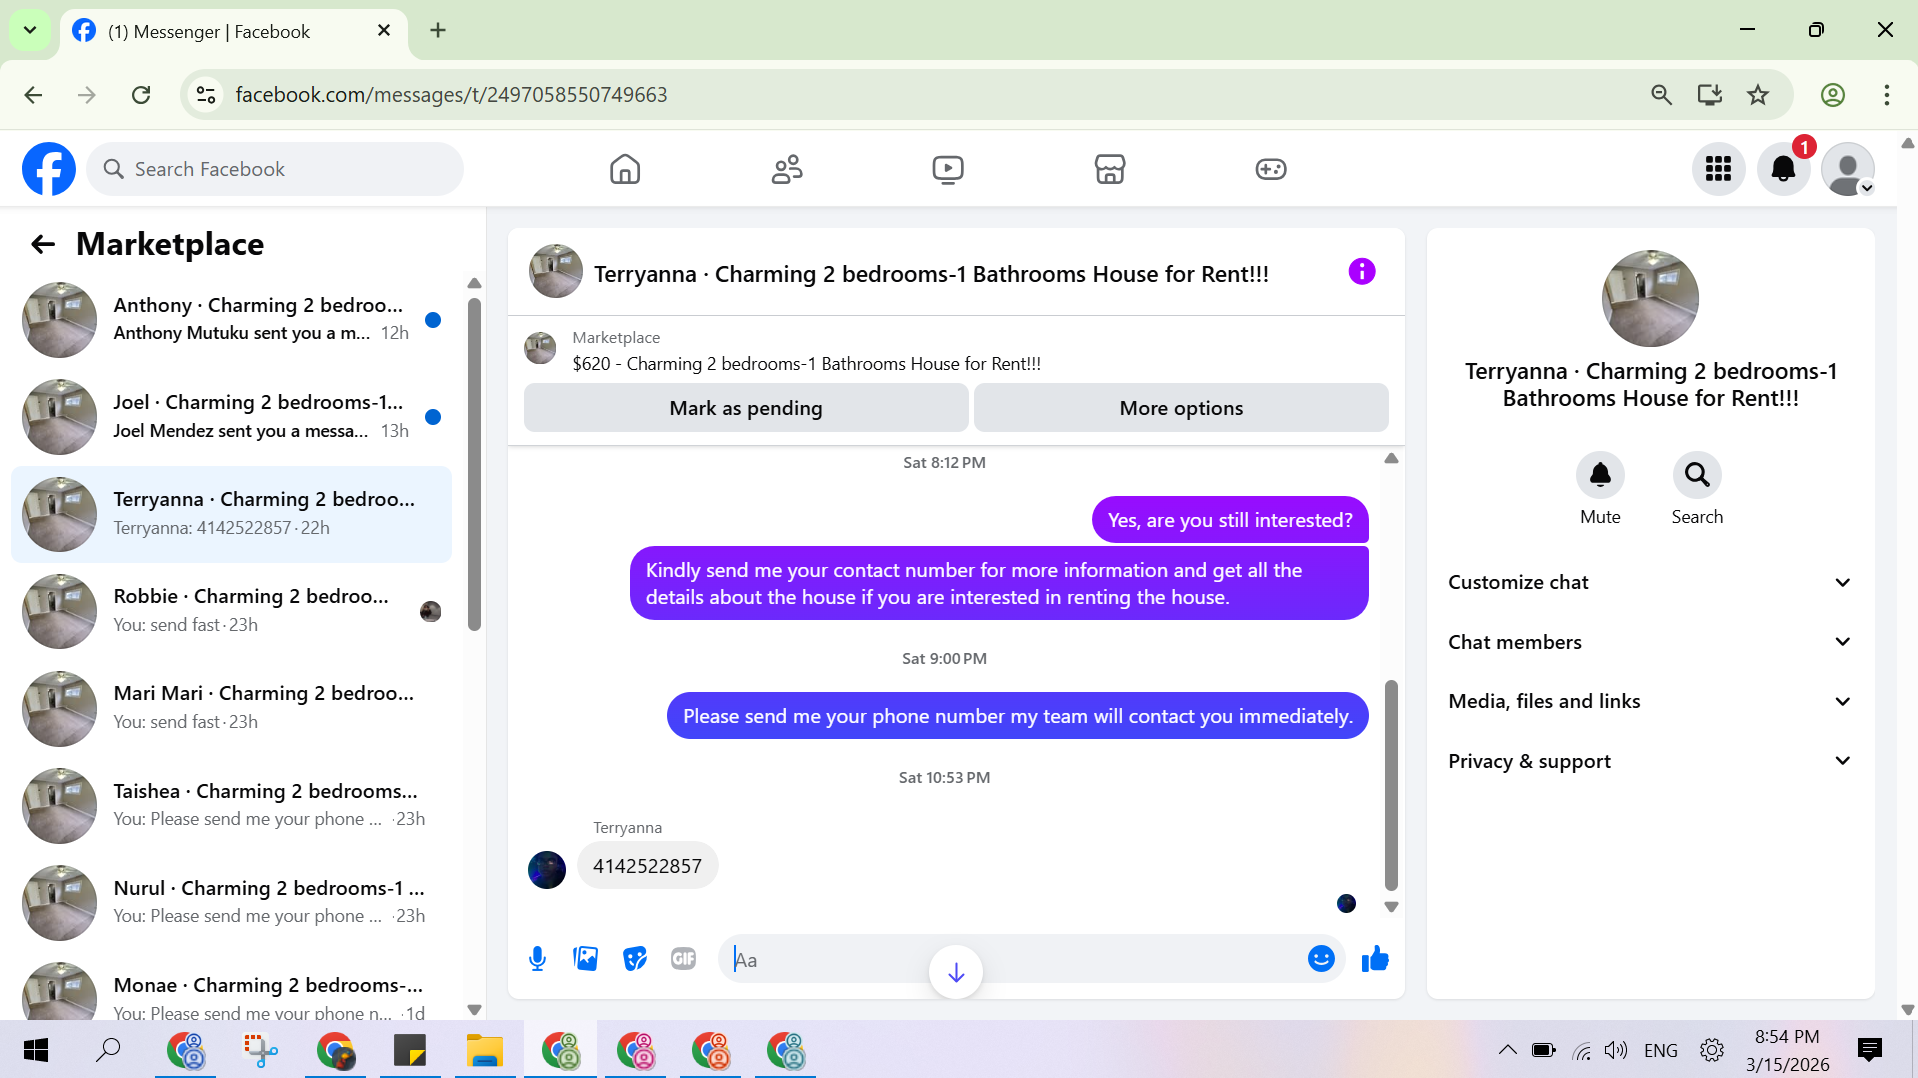1918x1078 pixels.
Task: Open the emoji picker
Action: pyautogui.click(x=1321, y=959)
